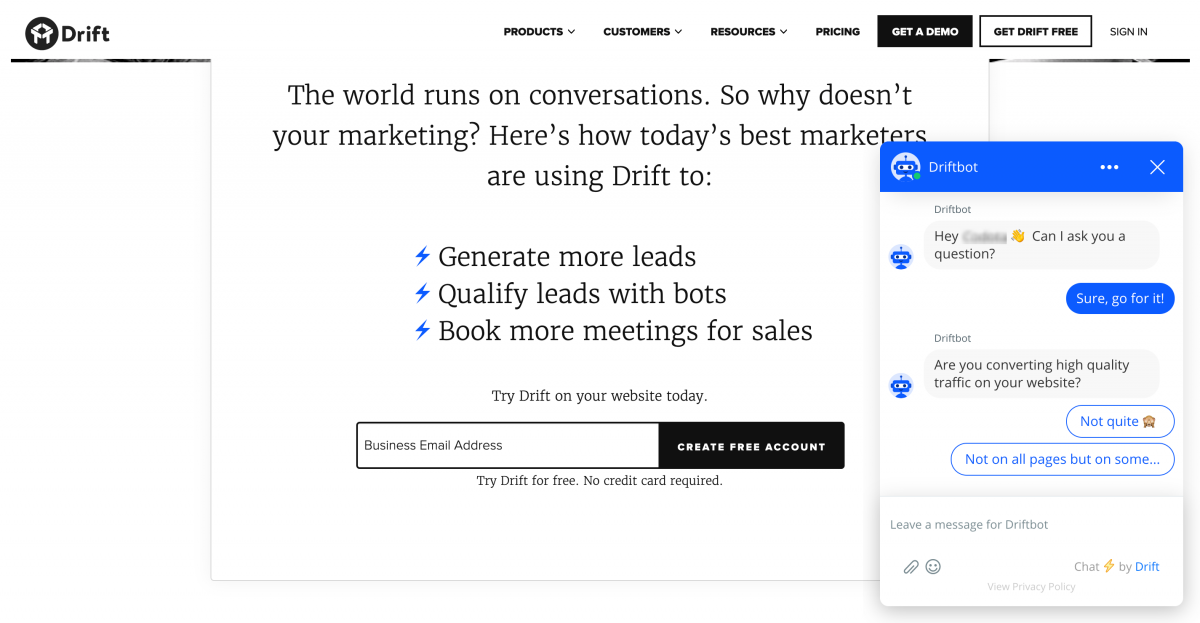Focus the Business Email Address field

tap(507, 446)
